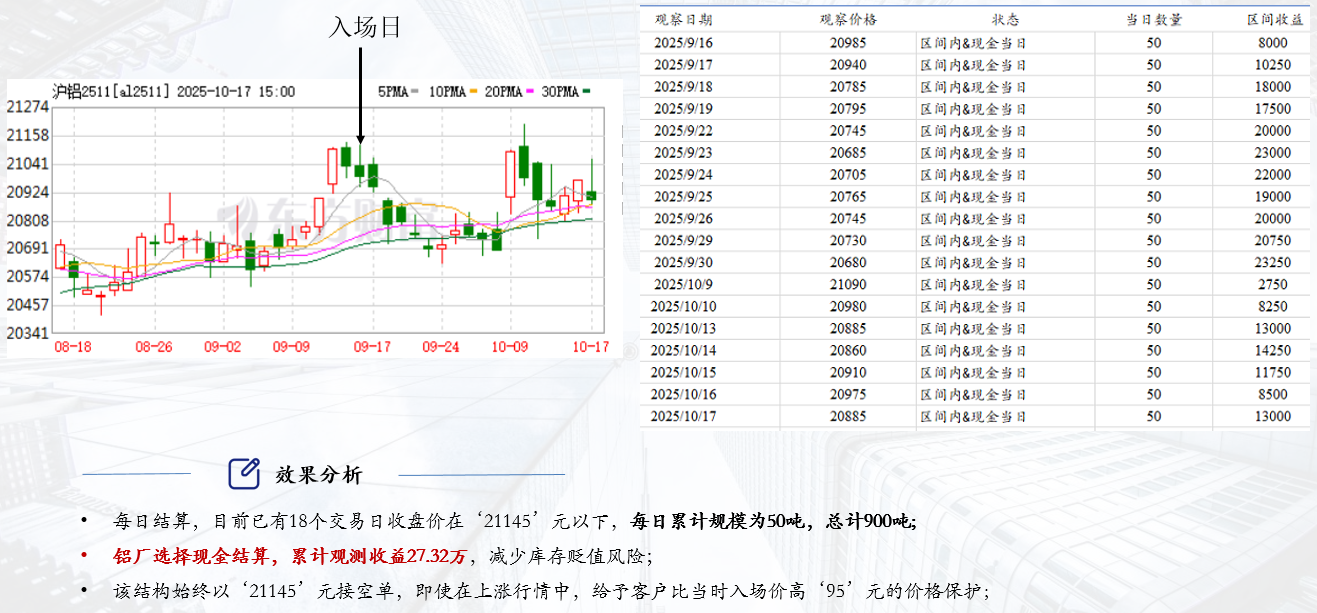Image resolution: width=1317 pixels, height=613 pixels.
Task: Click the date cell 2025/9/19
Action: (x=684, y=109)
